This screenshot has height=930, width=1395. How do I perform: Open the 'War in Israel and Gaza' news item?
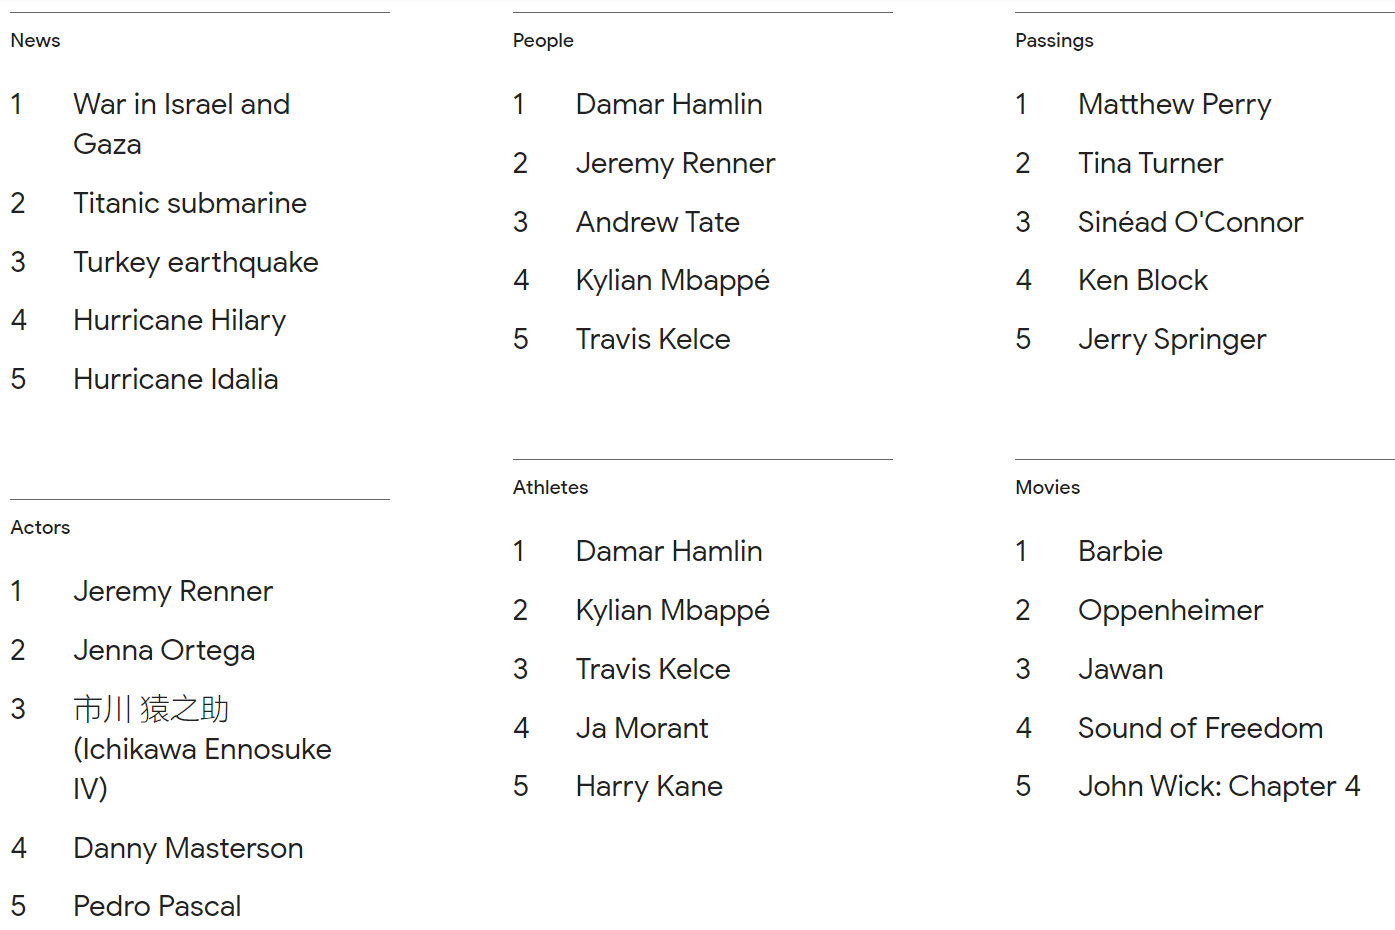point(182,124)
